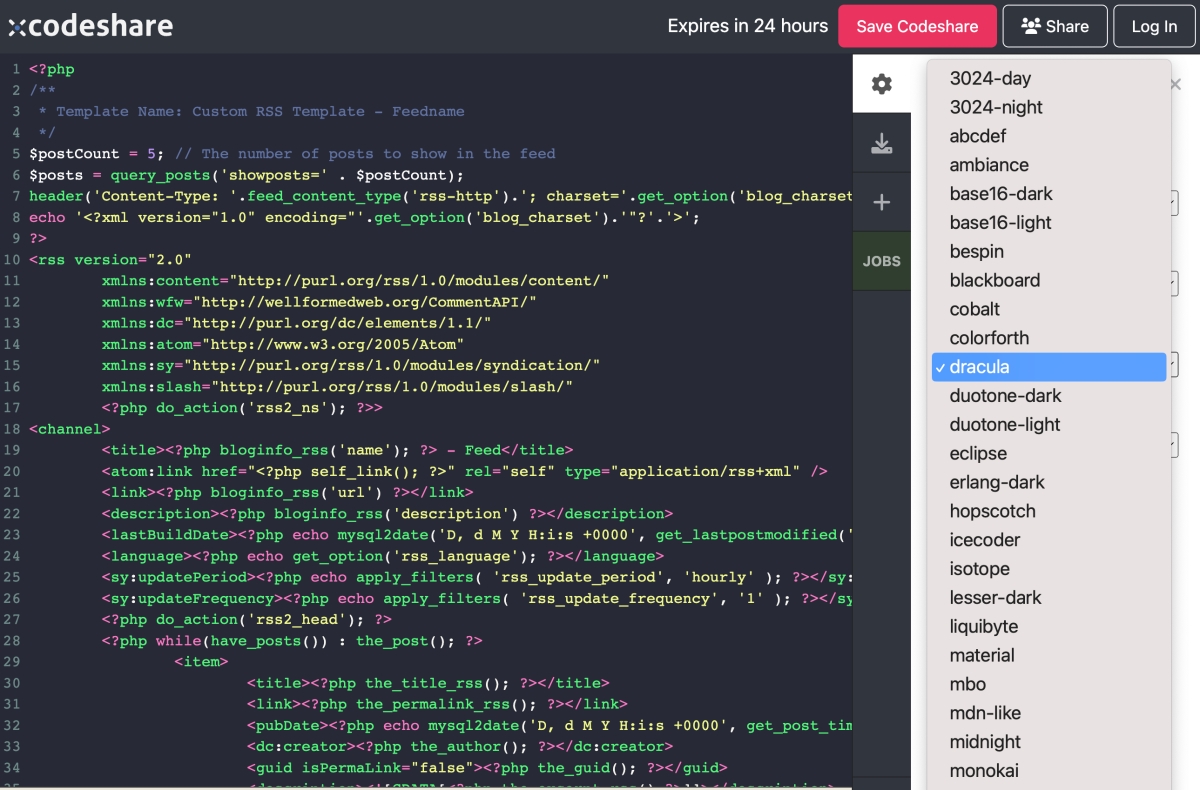
Task: Open the JOBS sidebar tab
Action: 881,261
